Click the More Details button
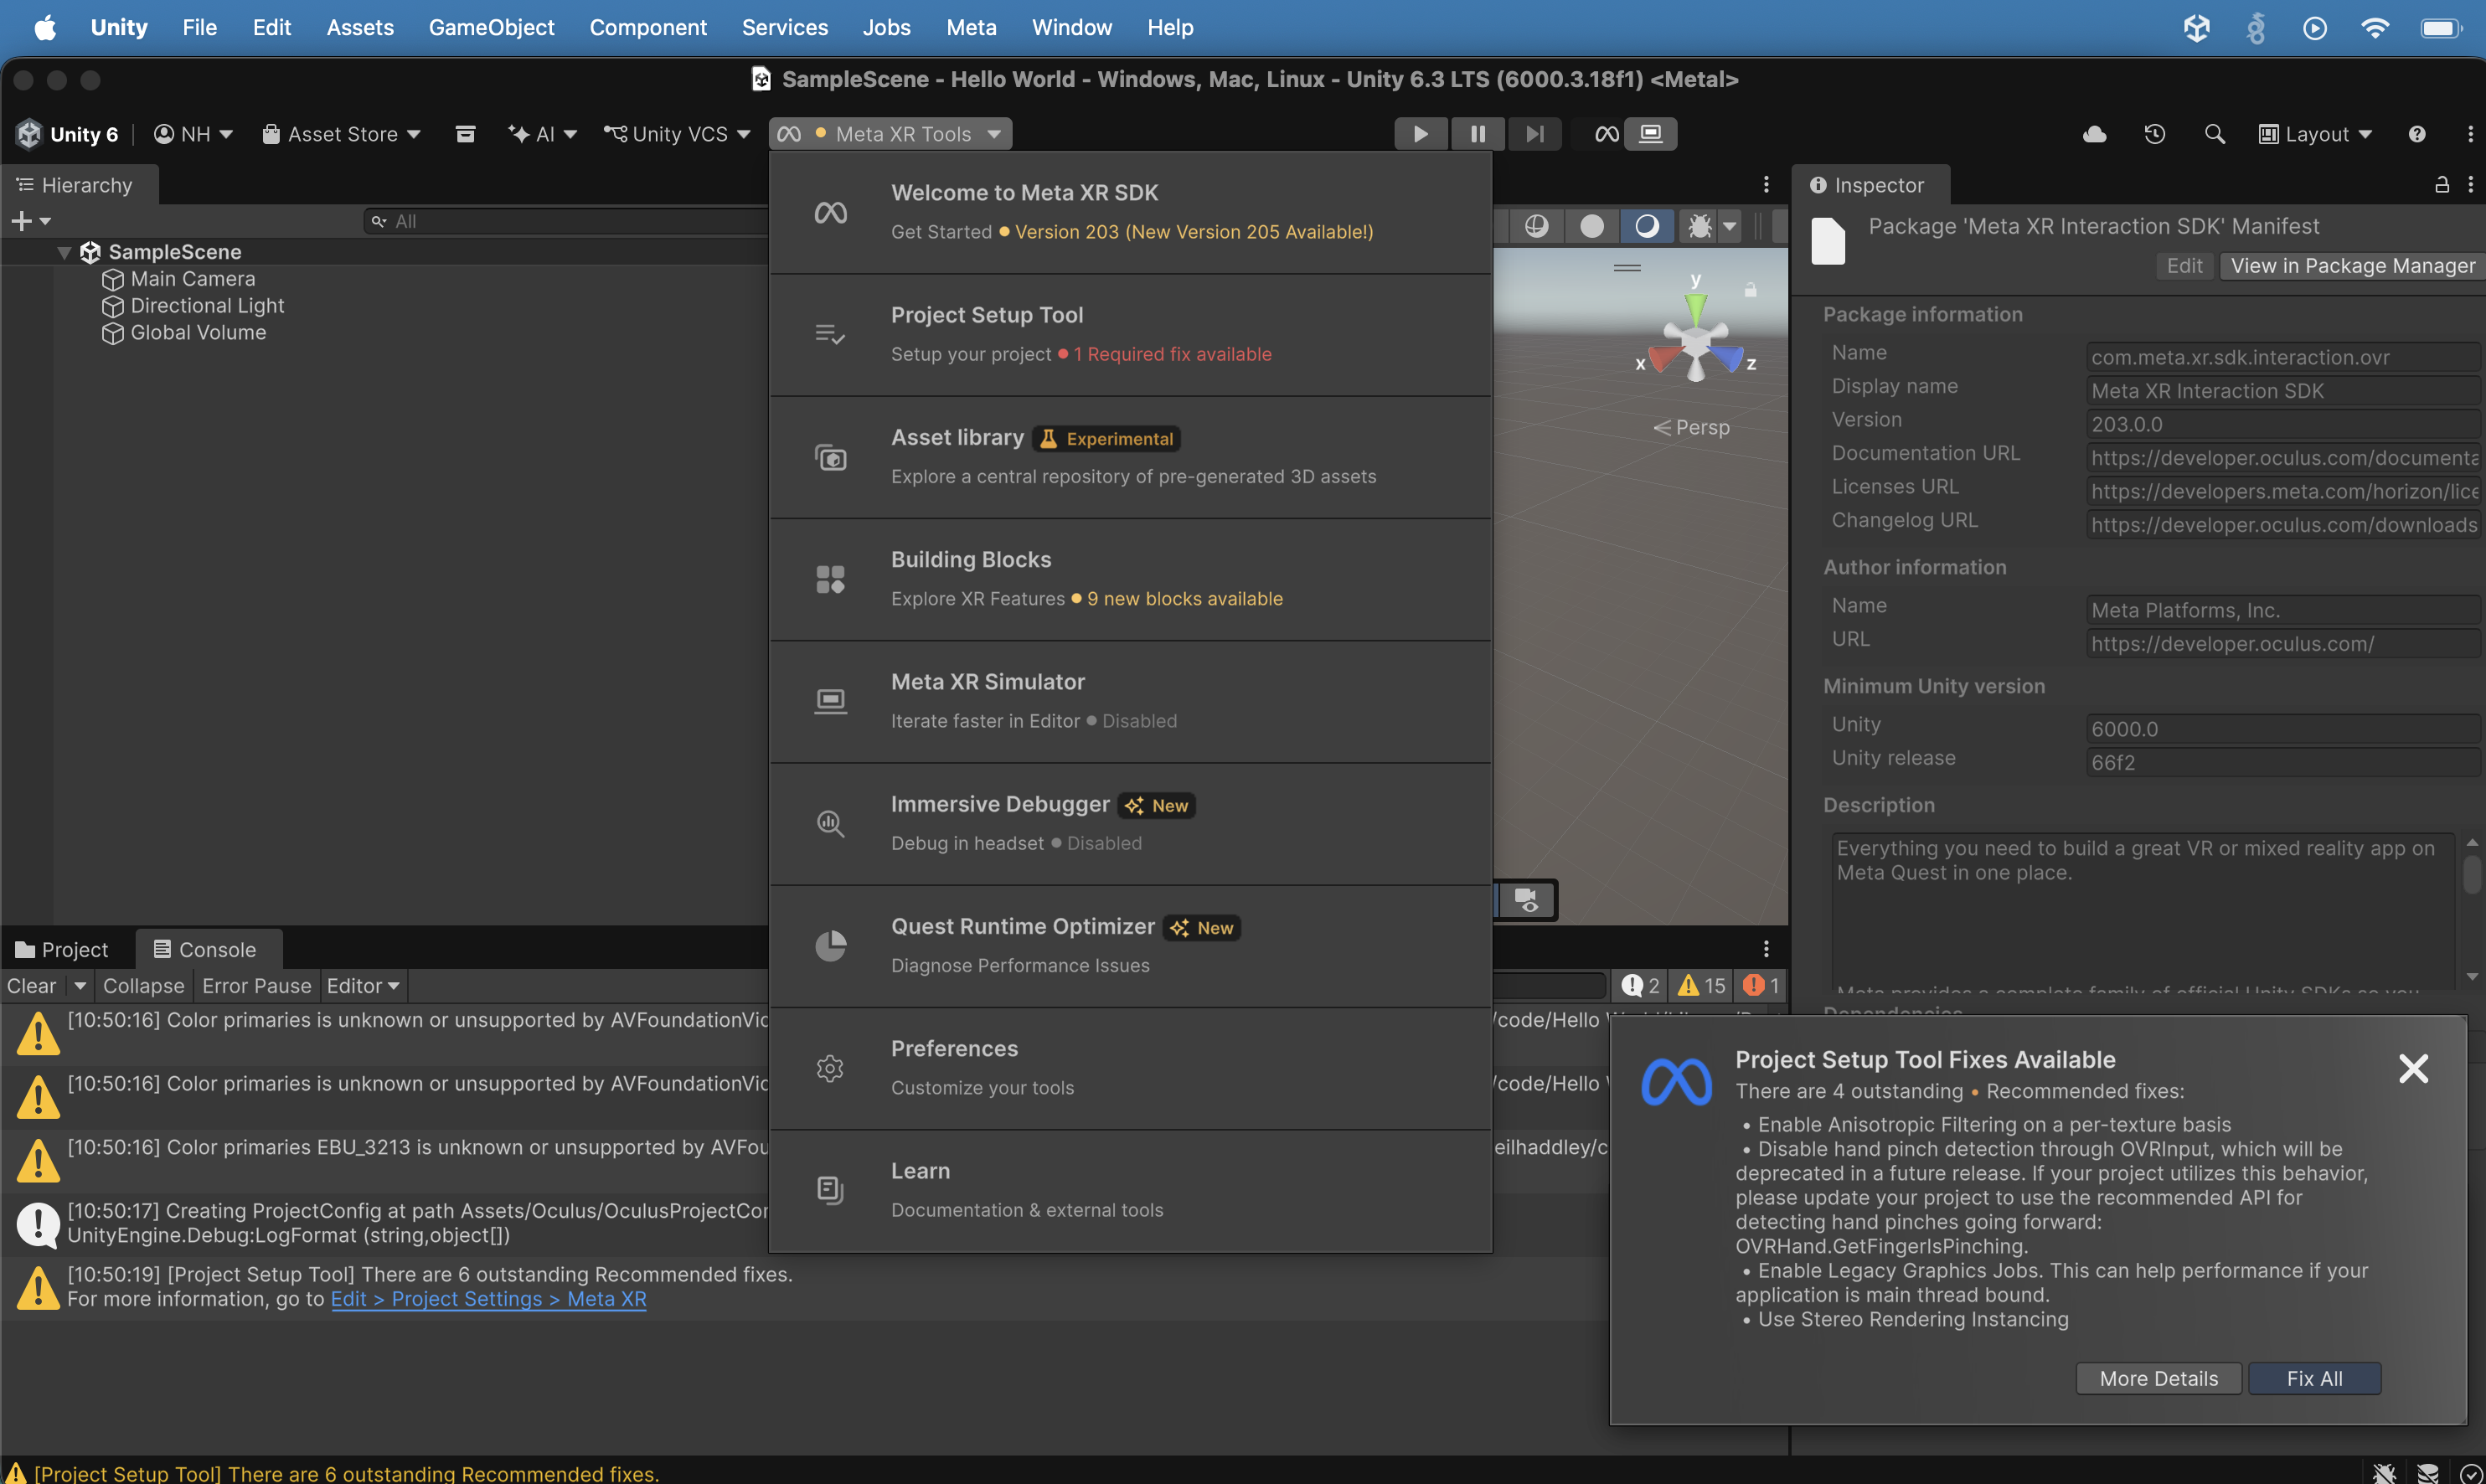Screen dimensions: 2486x1484 point(2158,1378)
